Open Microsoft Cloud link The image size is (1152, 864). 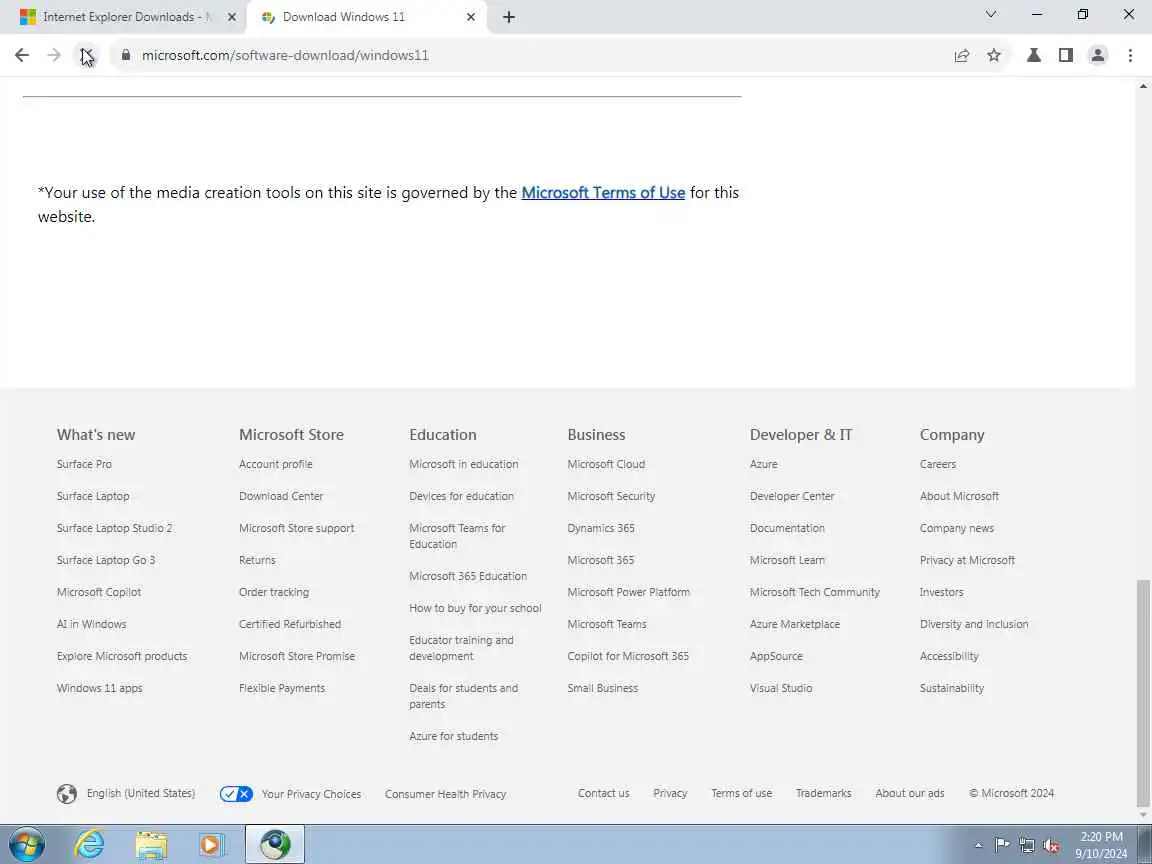tap(606, 464)
